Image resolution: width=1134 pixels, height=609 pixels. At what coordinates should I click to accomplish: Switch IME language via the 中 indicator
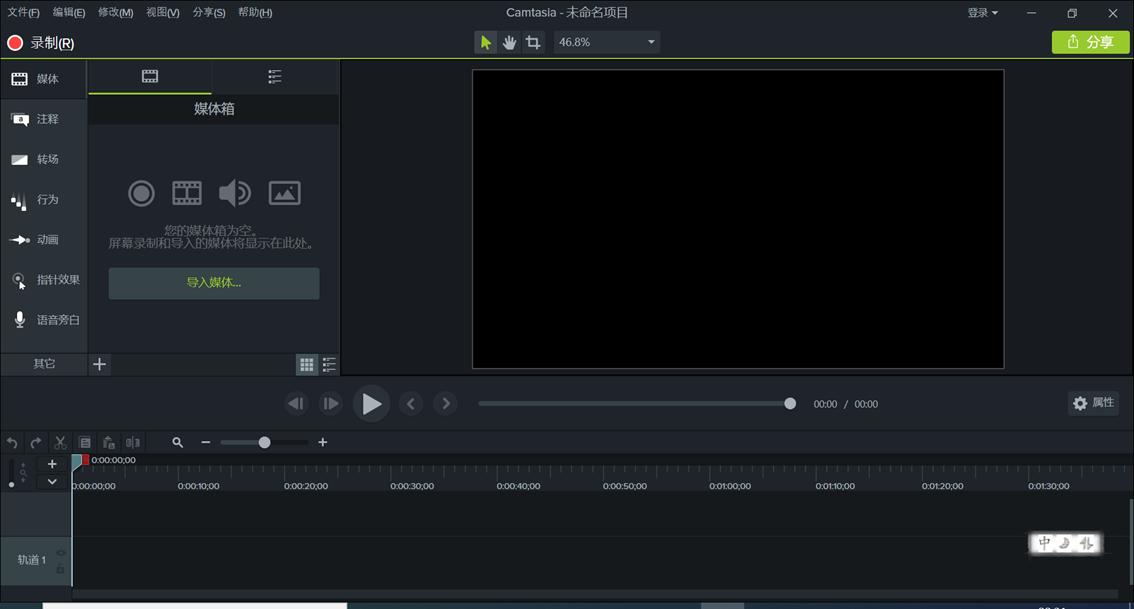tap(1044, 543)
